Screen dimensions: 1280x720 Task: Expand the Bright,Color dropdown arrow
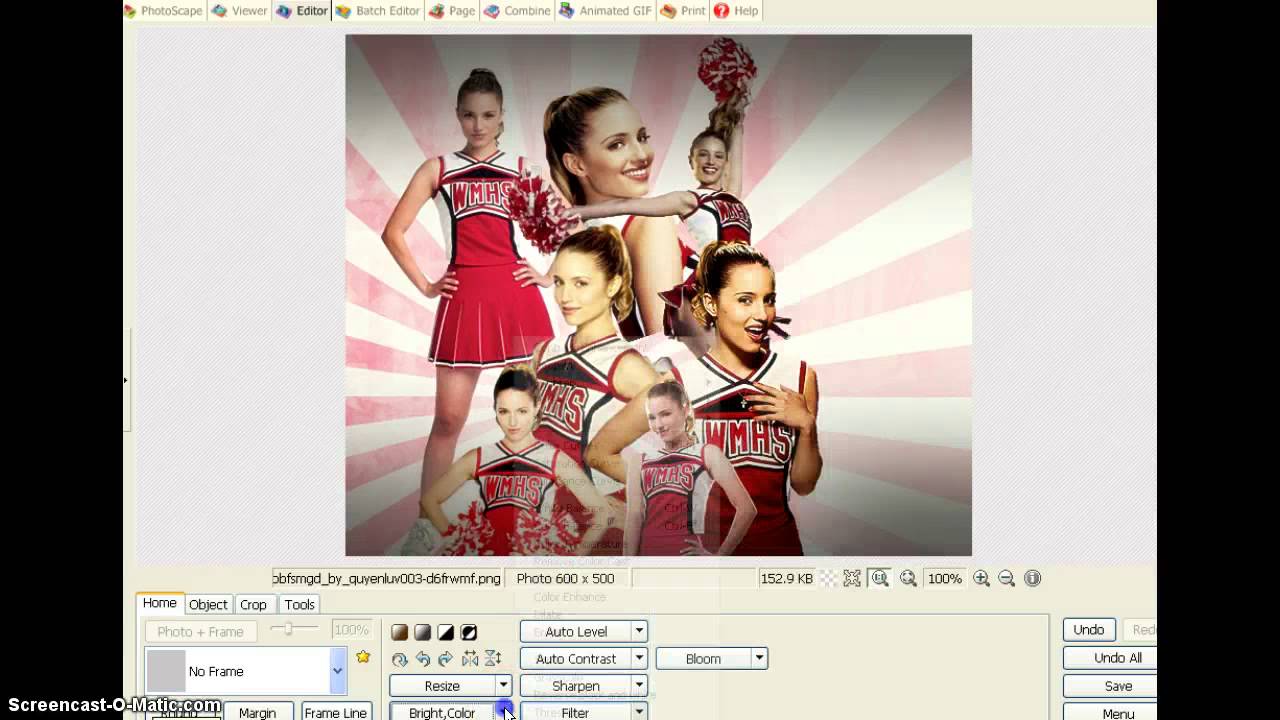[504, 713]
